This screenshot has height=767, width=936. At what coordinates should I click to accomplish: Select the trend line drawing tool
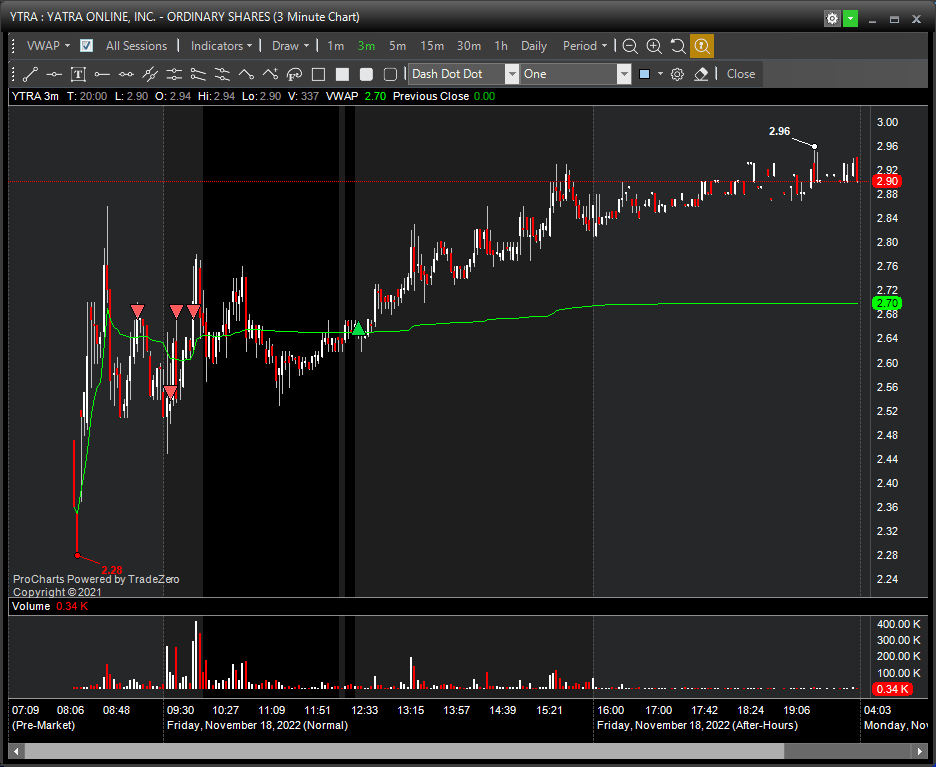30,74
